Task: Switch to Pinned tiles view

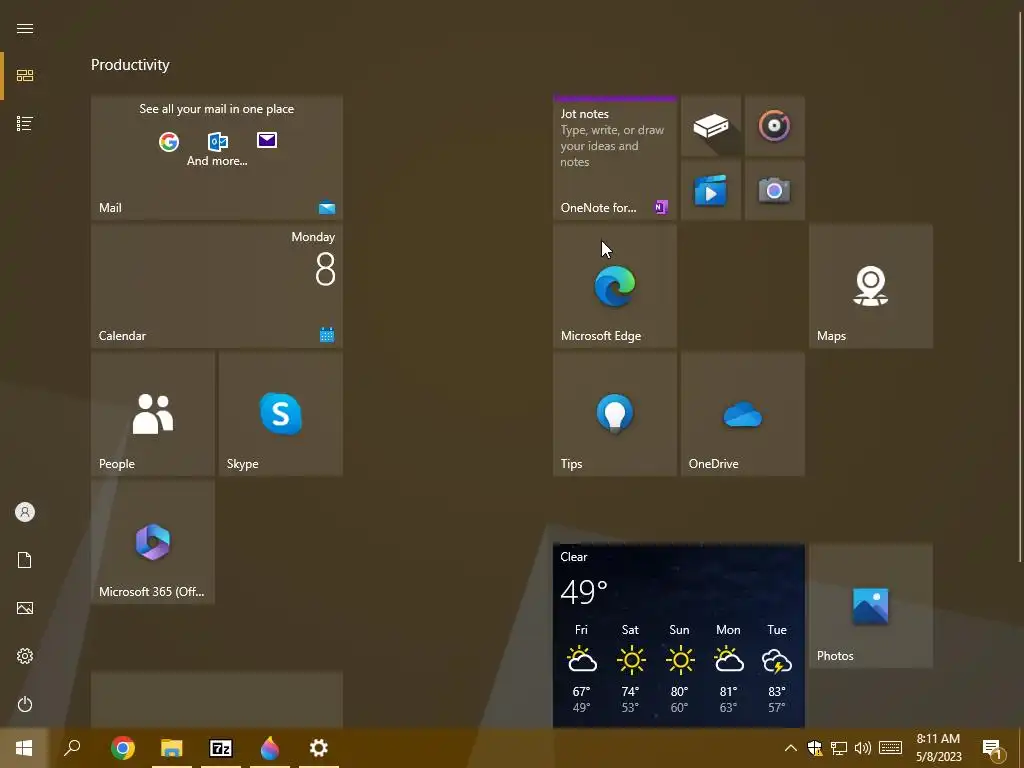Action: (x=25, y=76)
